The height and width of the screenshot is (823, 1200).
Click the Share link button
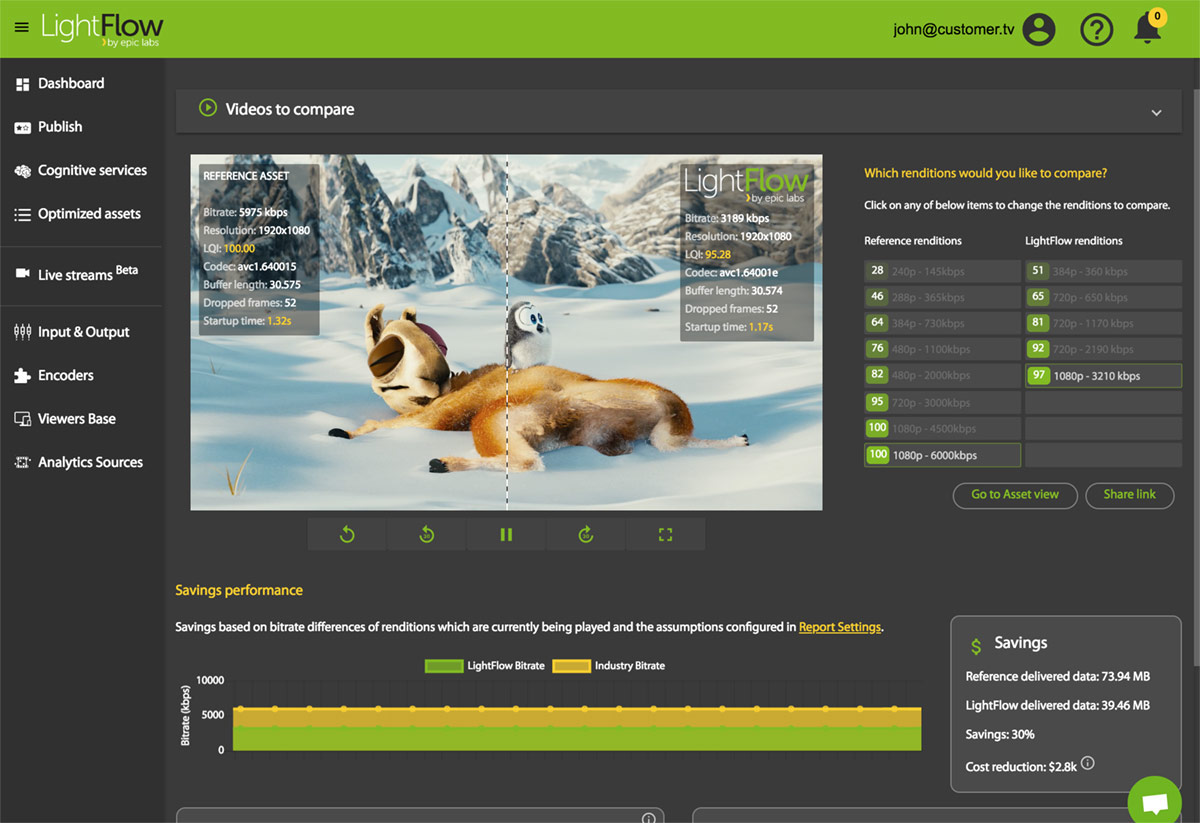pos(1129,495)
